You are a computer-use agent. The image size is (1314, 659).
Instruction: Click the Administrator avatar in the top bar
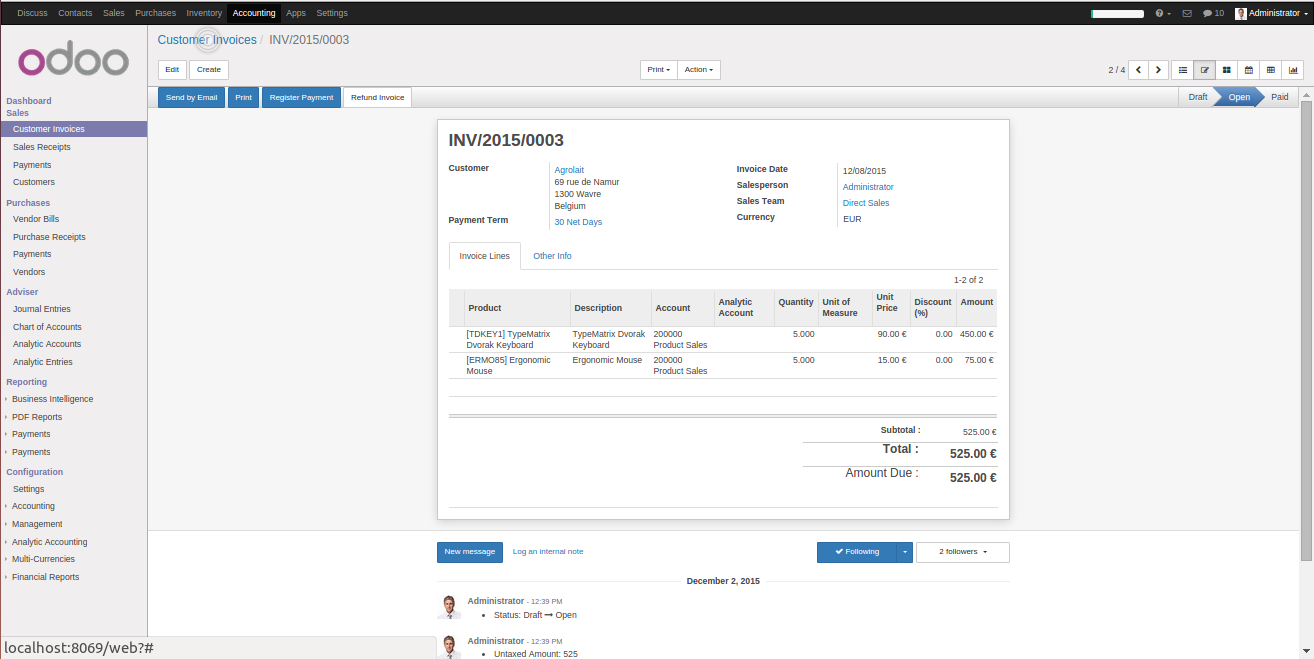pyautogui.click(x=1241, y=13)
